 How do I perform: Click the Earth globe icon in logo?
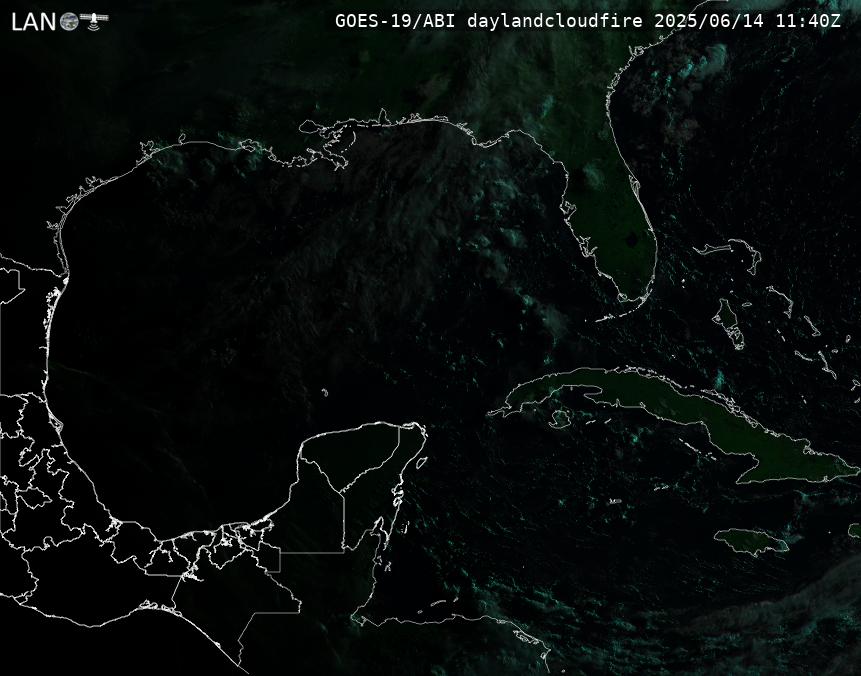click(69, 21)
